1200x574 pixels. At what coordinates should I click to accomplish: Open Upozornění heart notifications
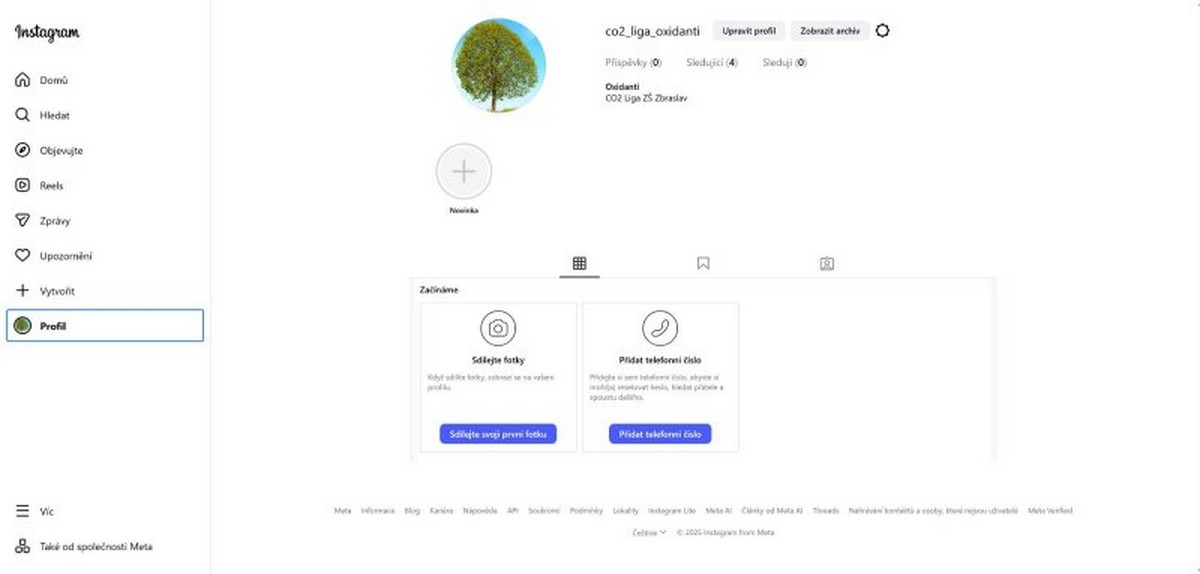point(23,256)
